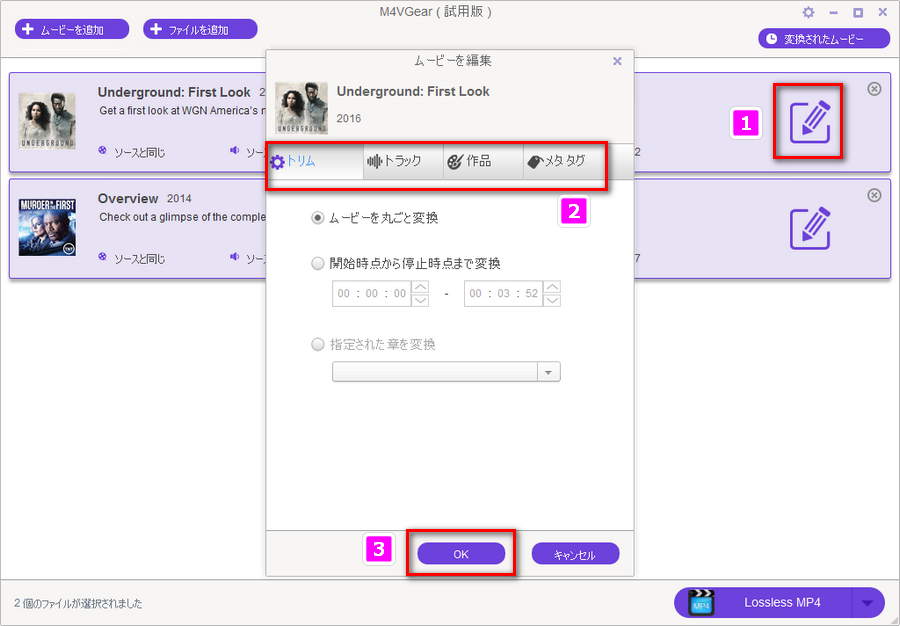Click the Overview title text
Image resolution: width=900 pixels, height=626 pixels.
(128, 199)
